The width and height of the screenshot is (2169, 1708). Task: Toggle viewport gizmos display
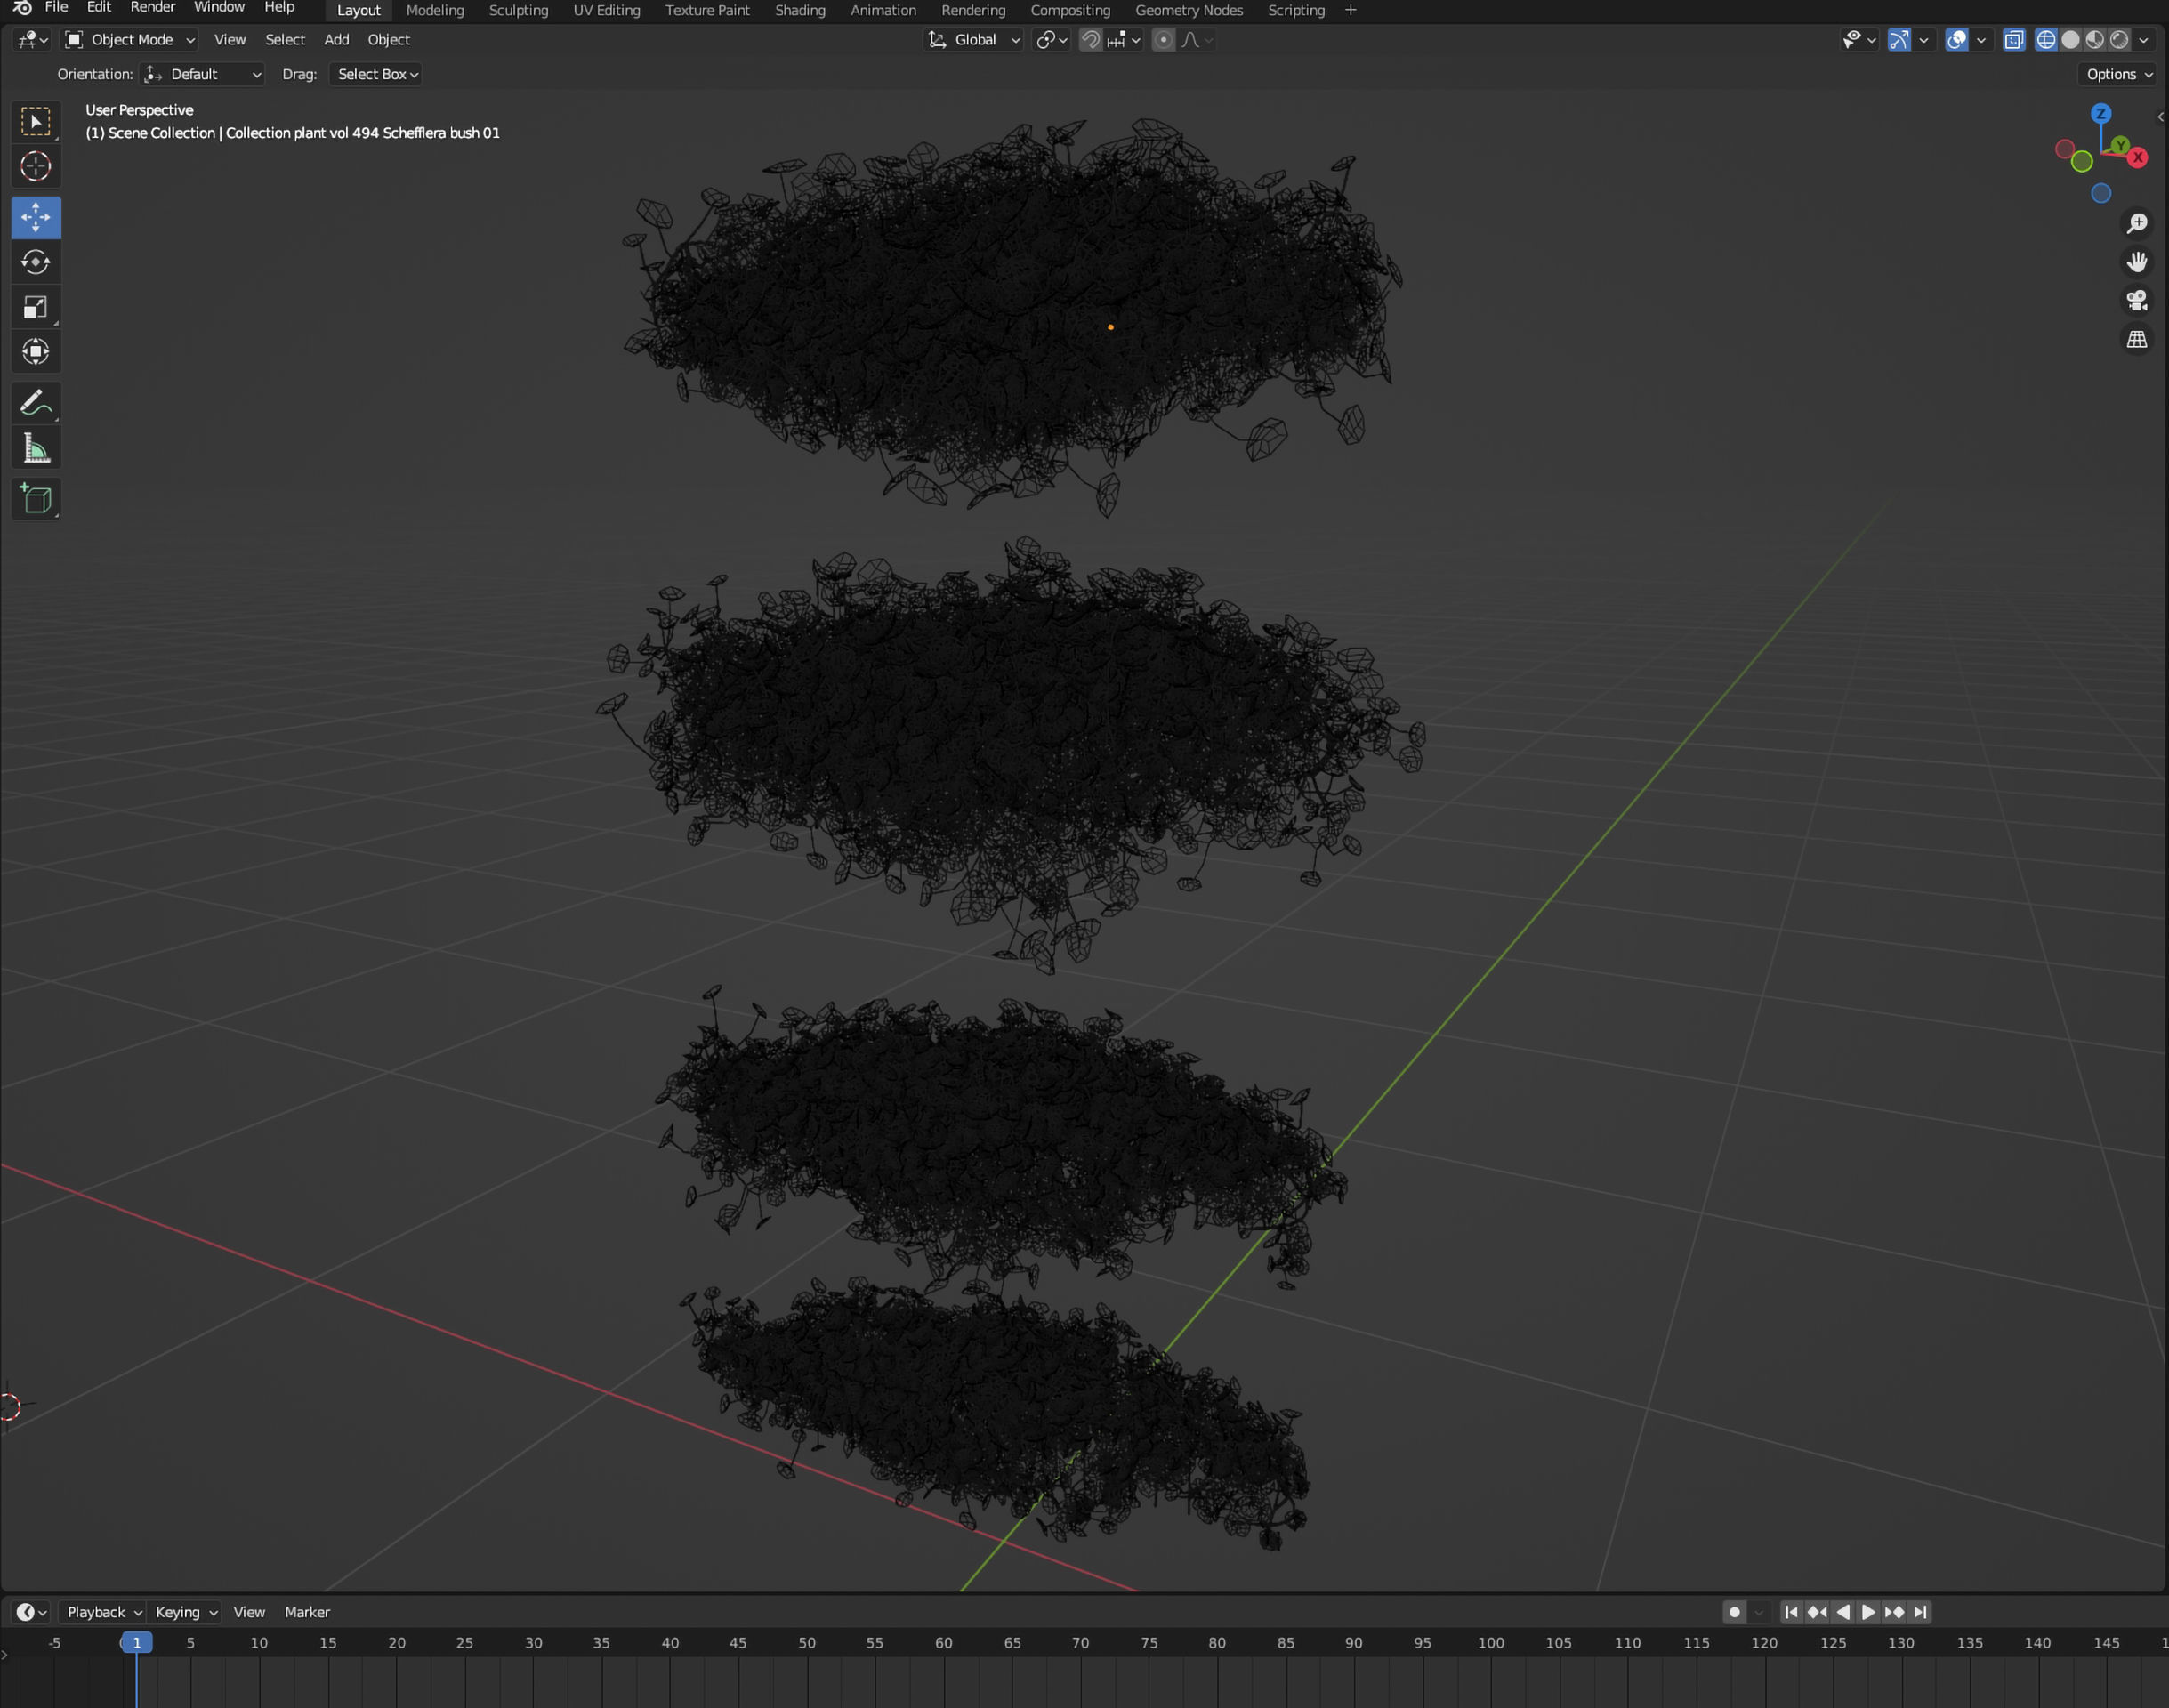coord(1898,40)
